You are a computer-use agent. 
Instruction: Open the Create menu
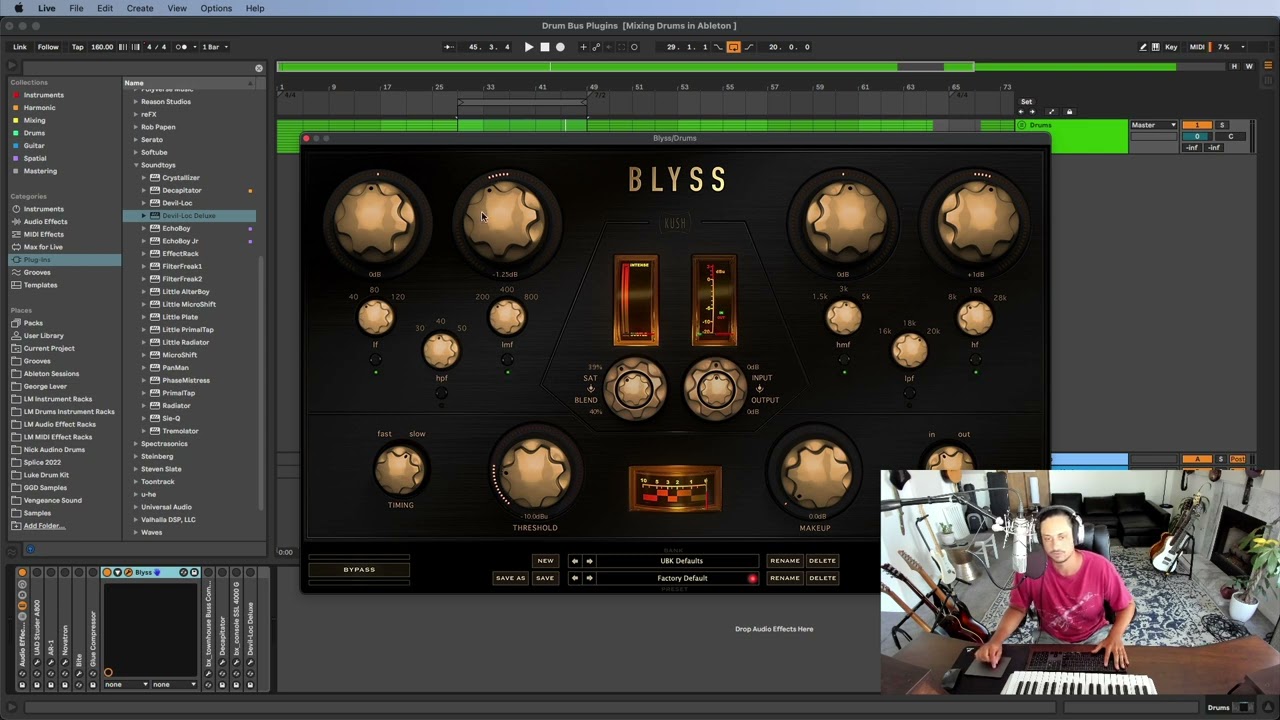[140, 8]
